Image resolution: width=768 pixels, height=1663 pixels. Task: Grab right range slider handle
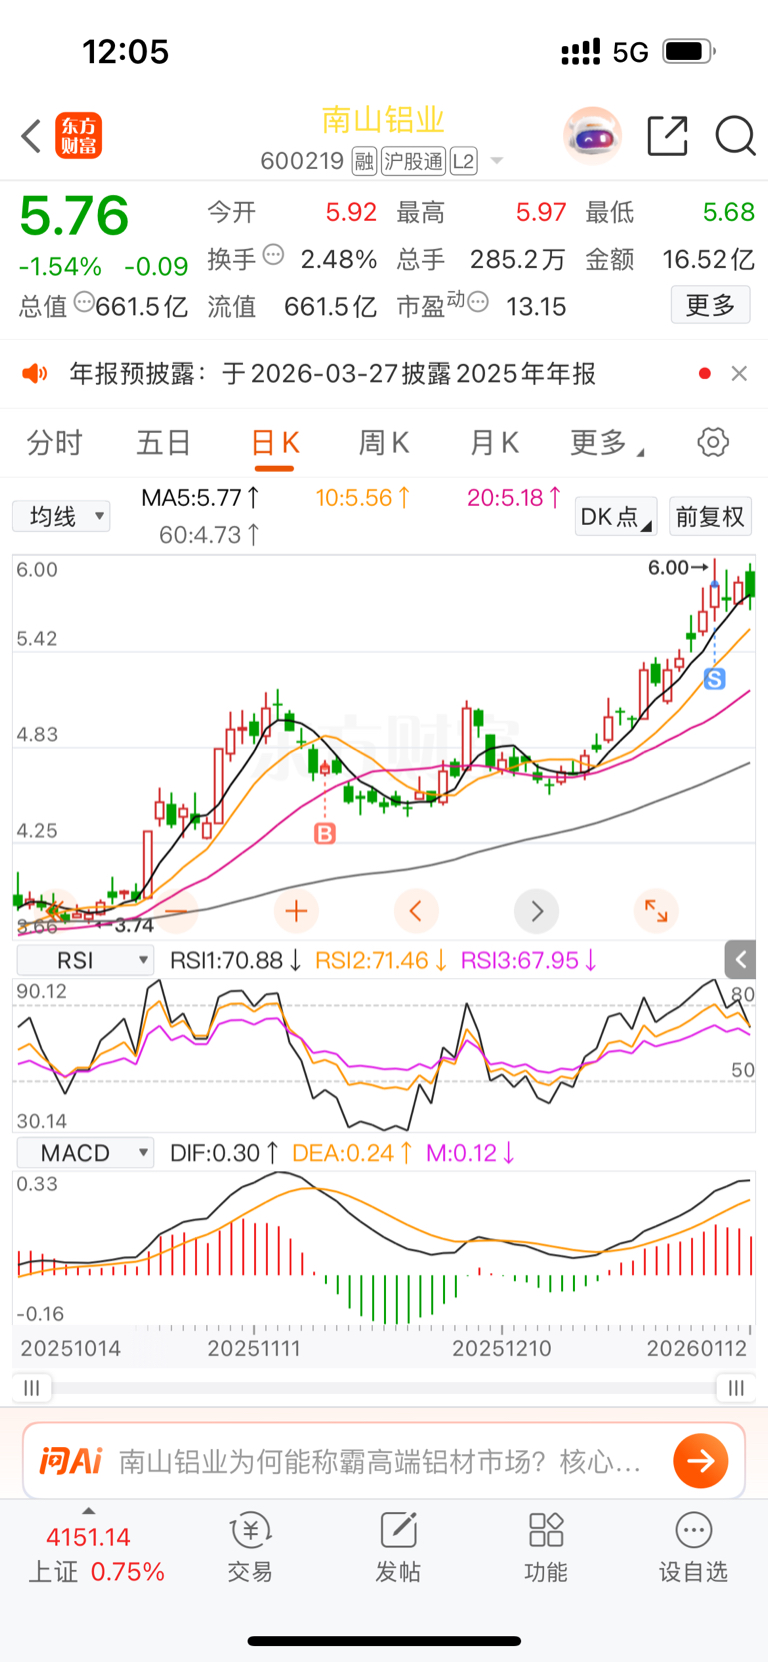[x=736, y=1388]
